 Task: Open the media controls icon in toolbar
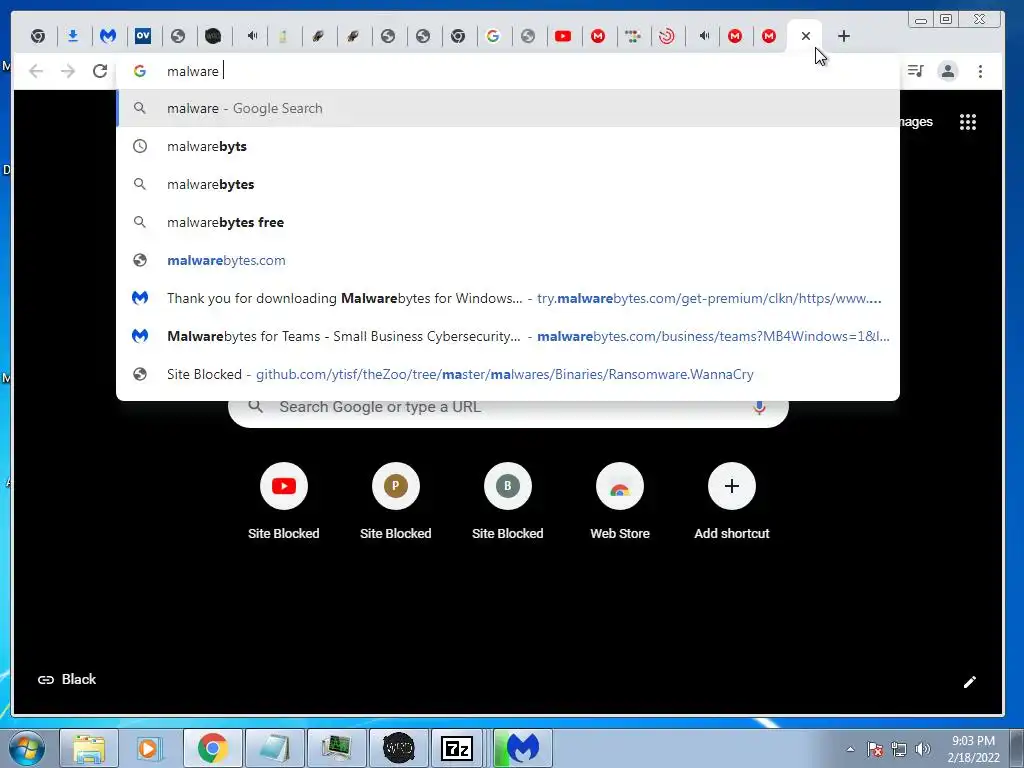pyautogui.click(x=916, y=71)
